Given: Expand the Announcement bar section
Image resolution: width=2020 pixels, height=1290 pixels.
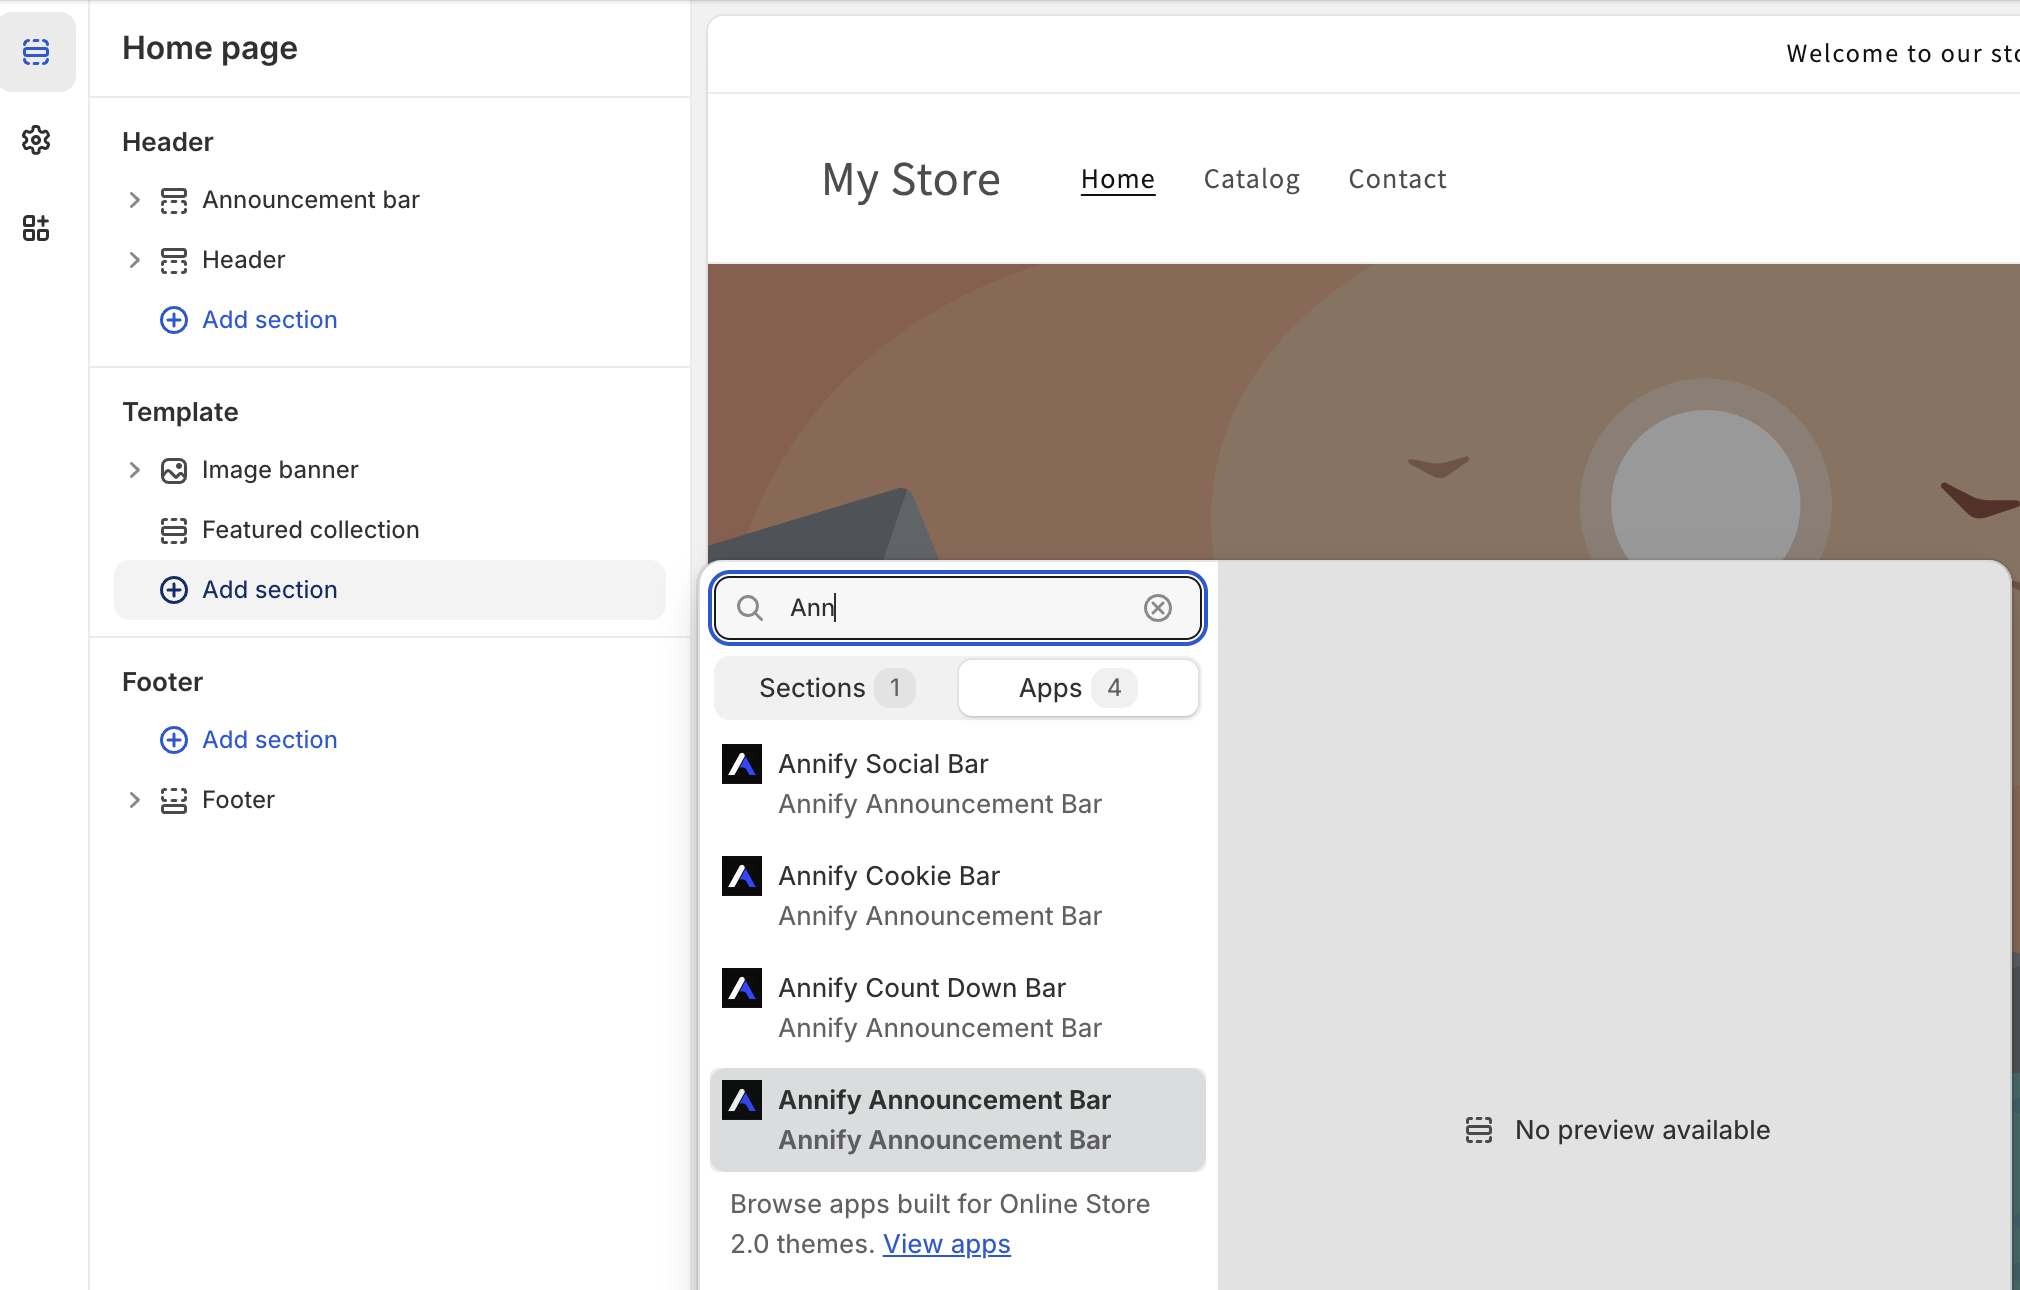Looking at the screenshot, I should tap(134, 200).
